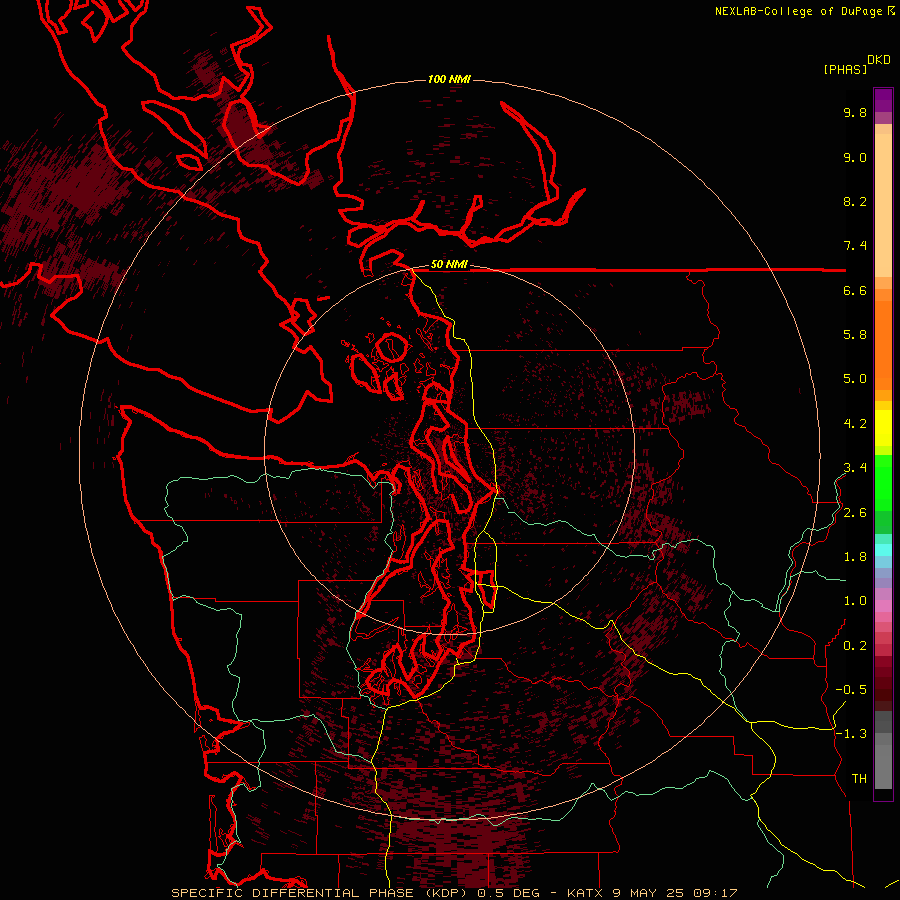Click the 7.4 legend value
900x900 pixels.
pos(855,246)
